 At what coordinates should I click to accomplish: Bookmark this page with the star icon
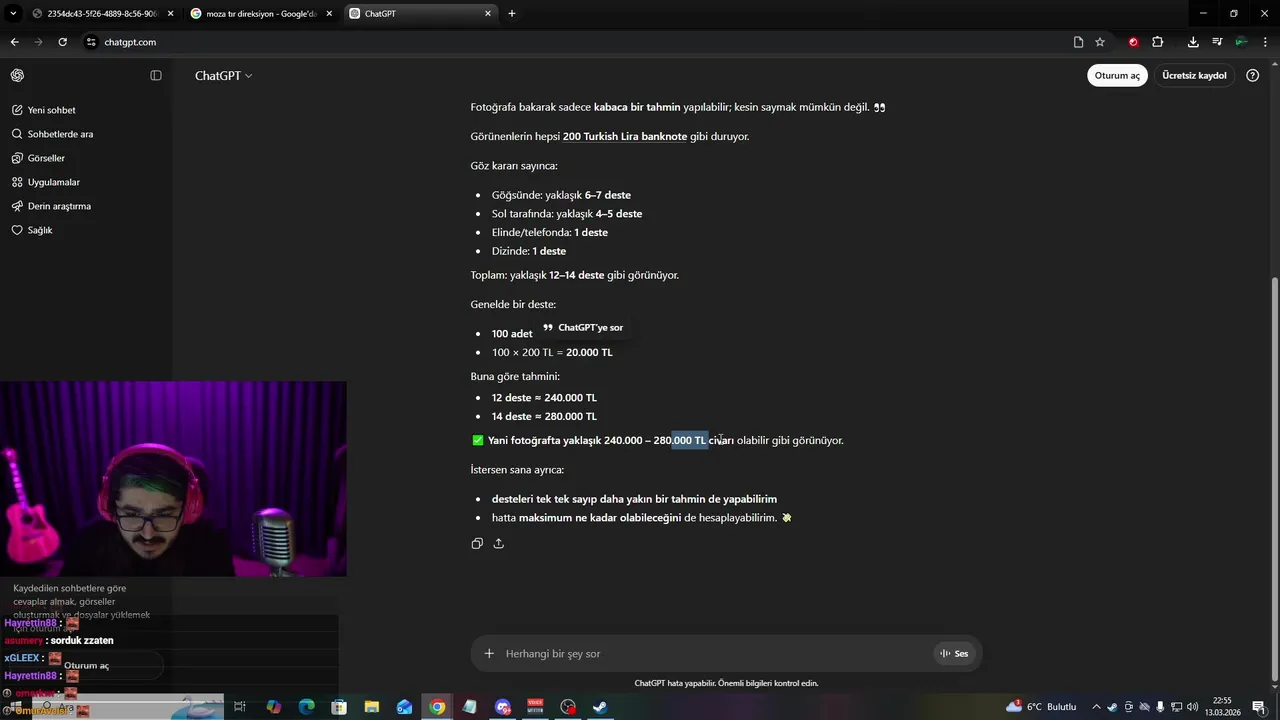(1100, 42)
